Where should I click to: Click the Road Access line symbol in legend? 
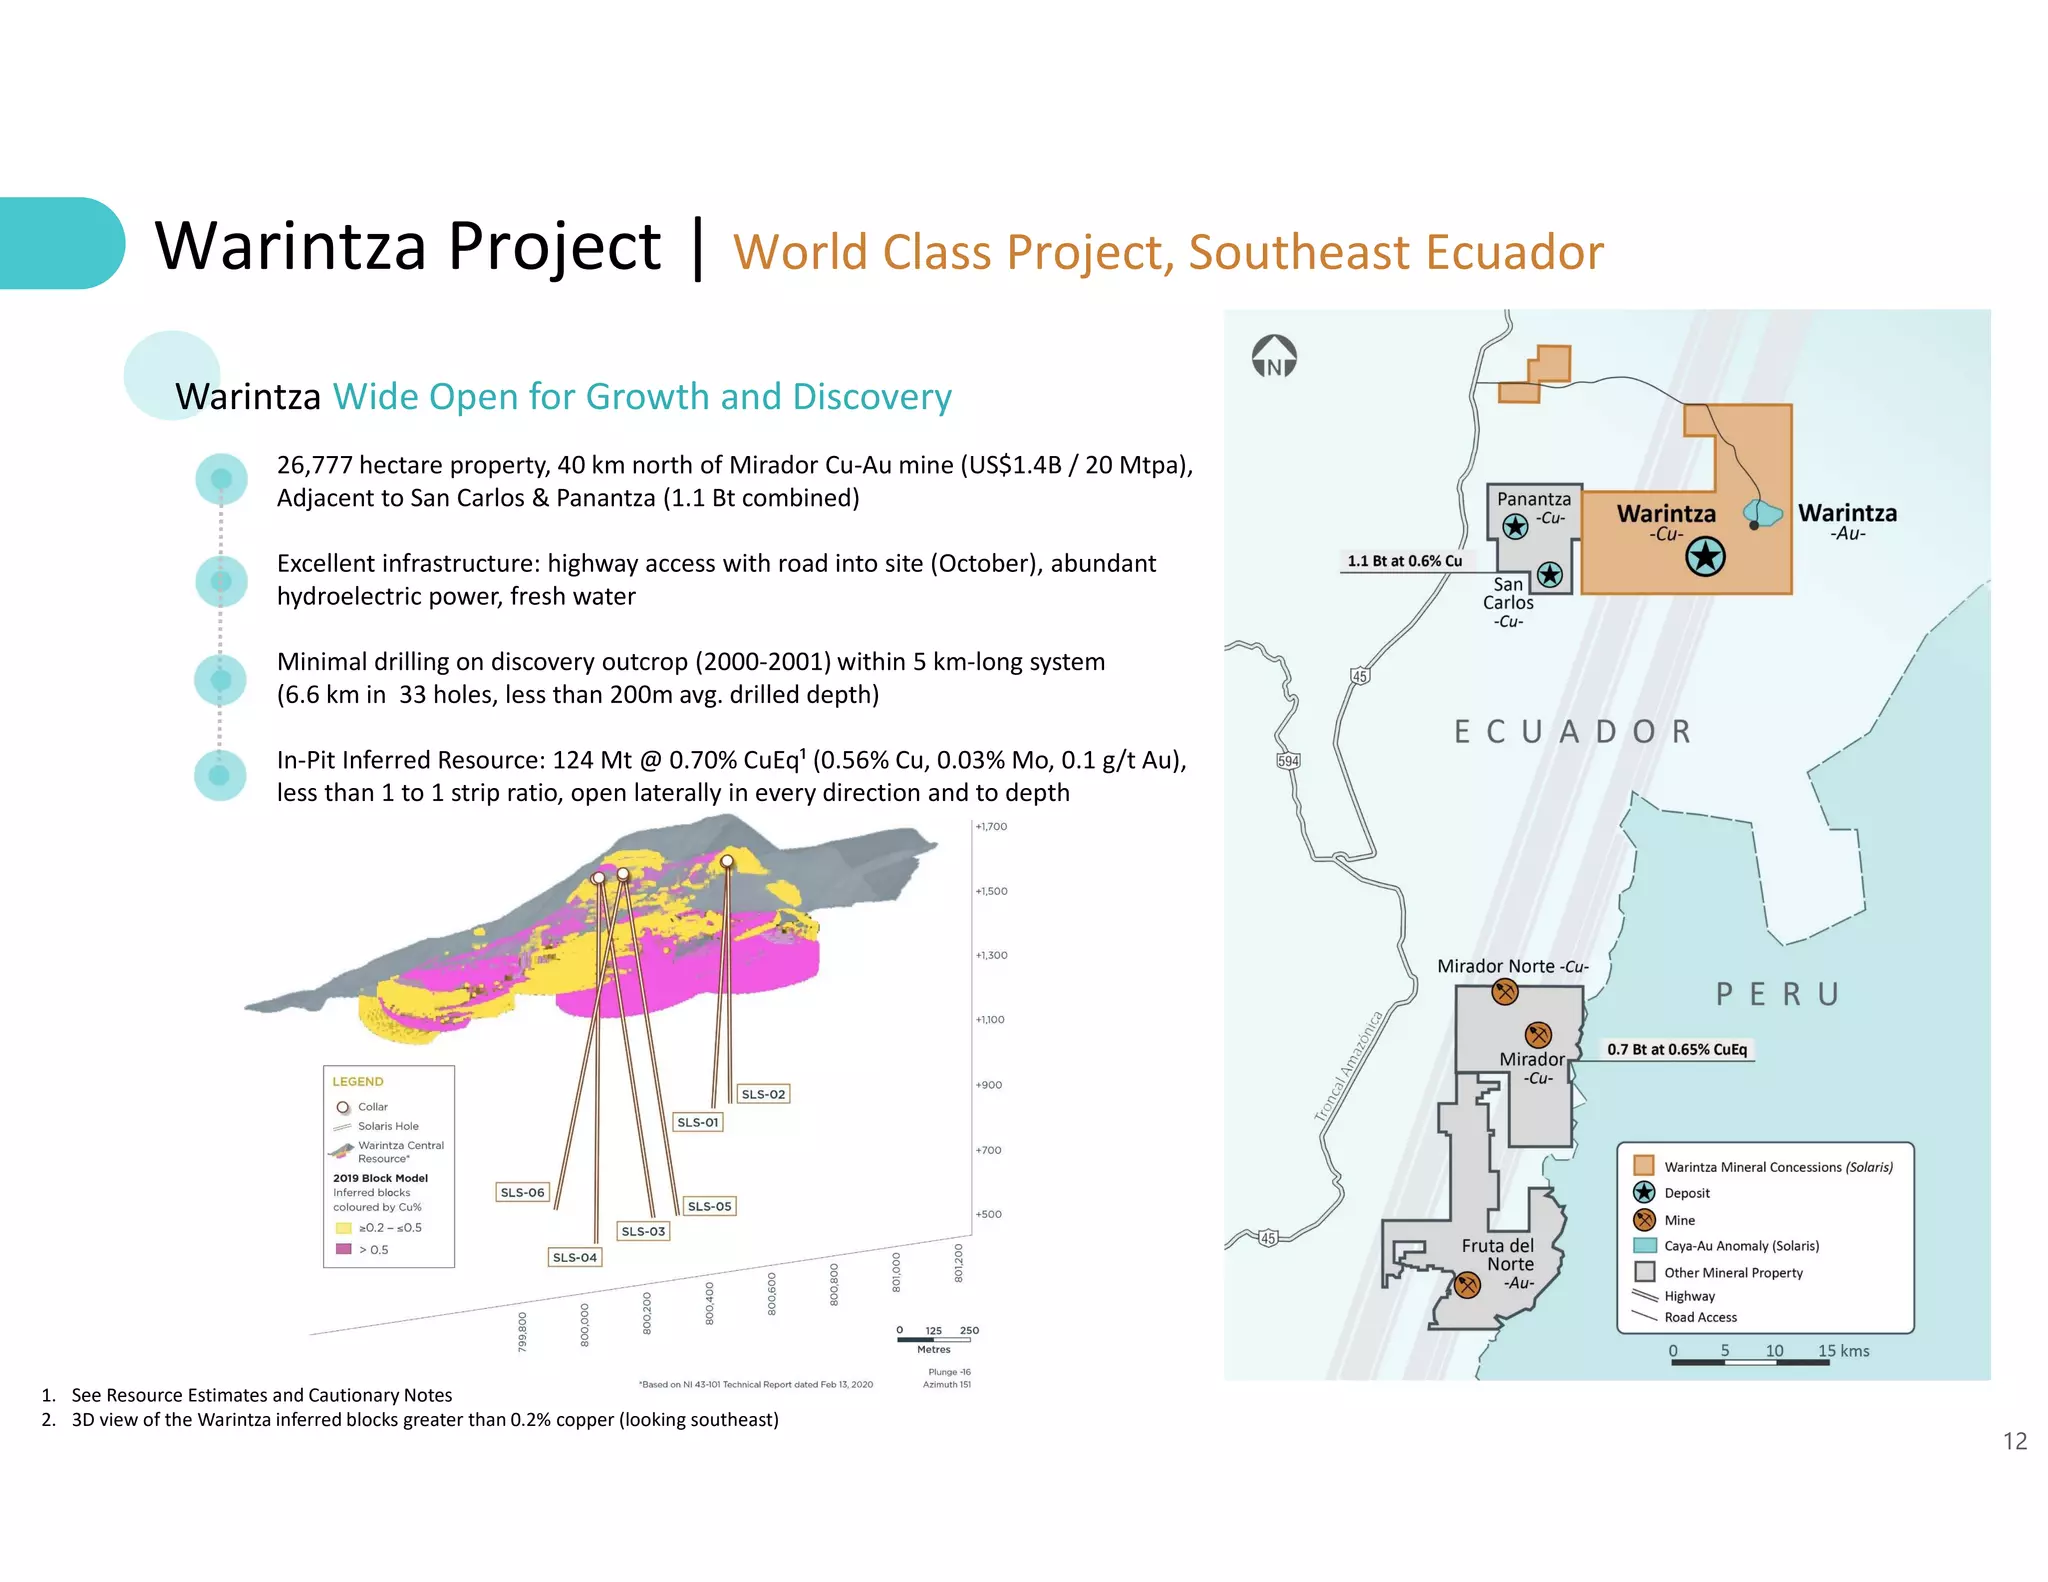pos(1645,1316)
